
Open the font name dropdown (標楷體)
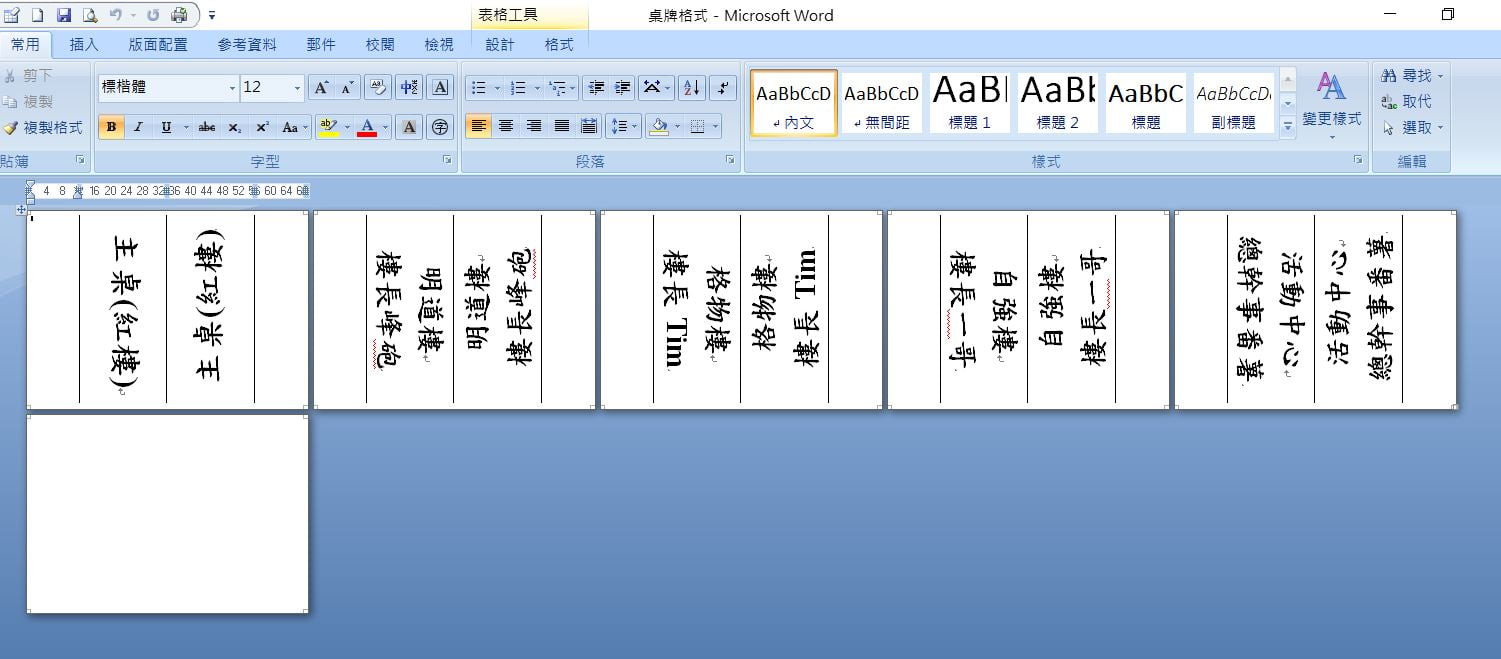click(x=232, y=88)
